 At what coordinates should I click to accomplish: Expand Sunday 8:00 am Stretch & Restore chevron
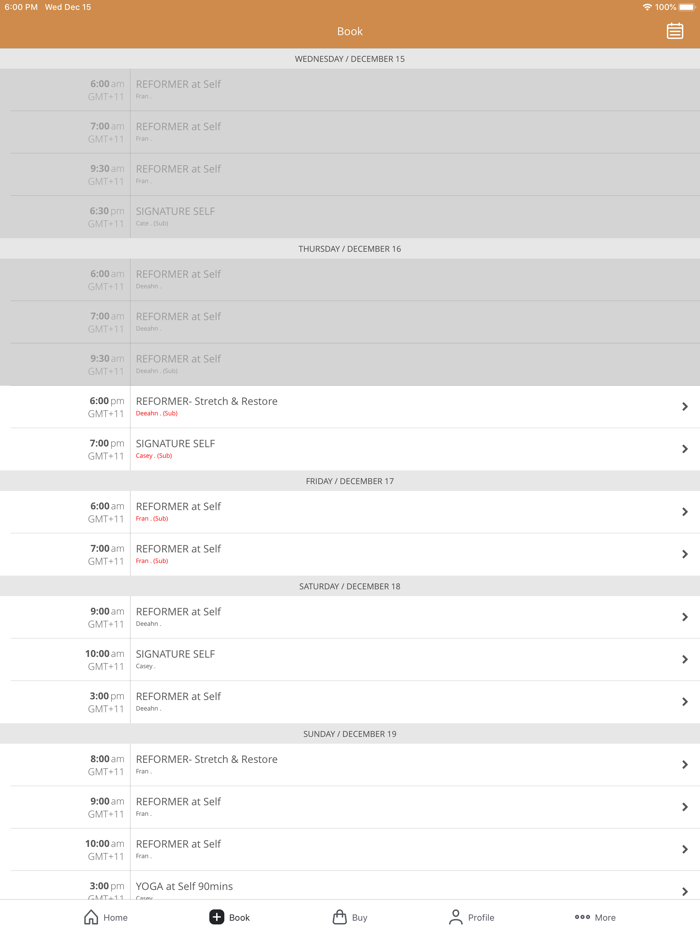pyautogui.click(x=685, y=765)
